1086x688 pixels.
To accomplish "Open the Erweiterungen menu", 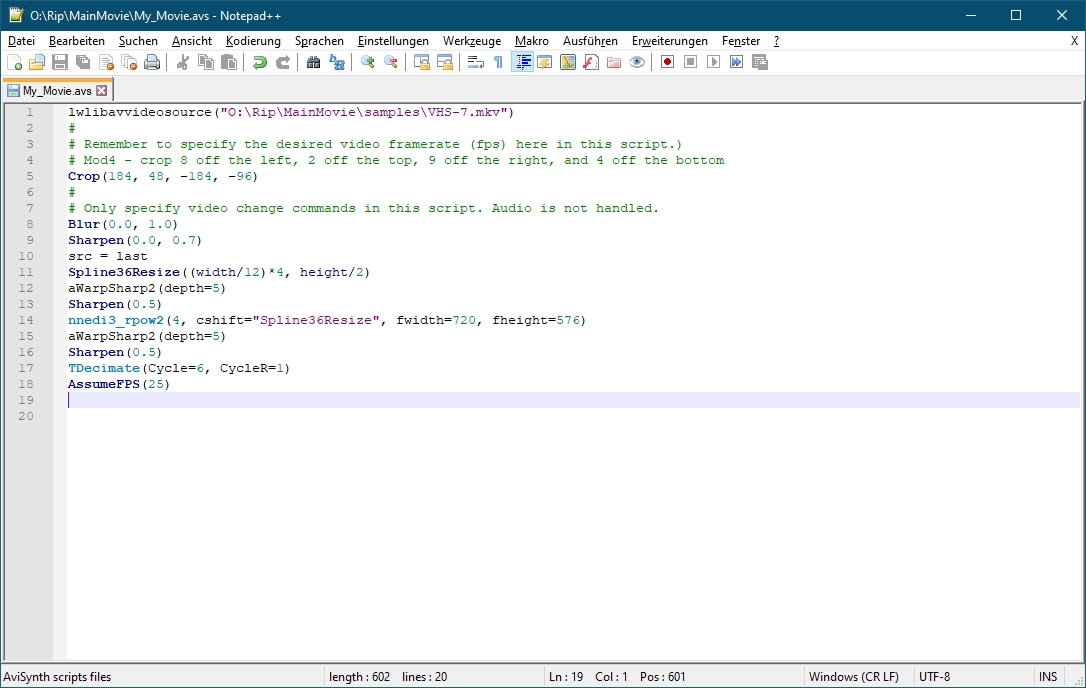I will click(x=669, y=41).
